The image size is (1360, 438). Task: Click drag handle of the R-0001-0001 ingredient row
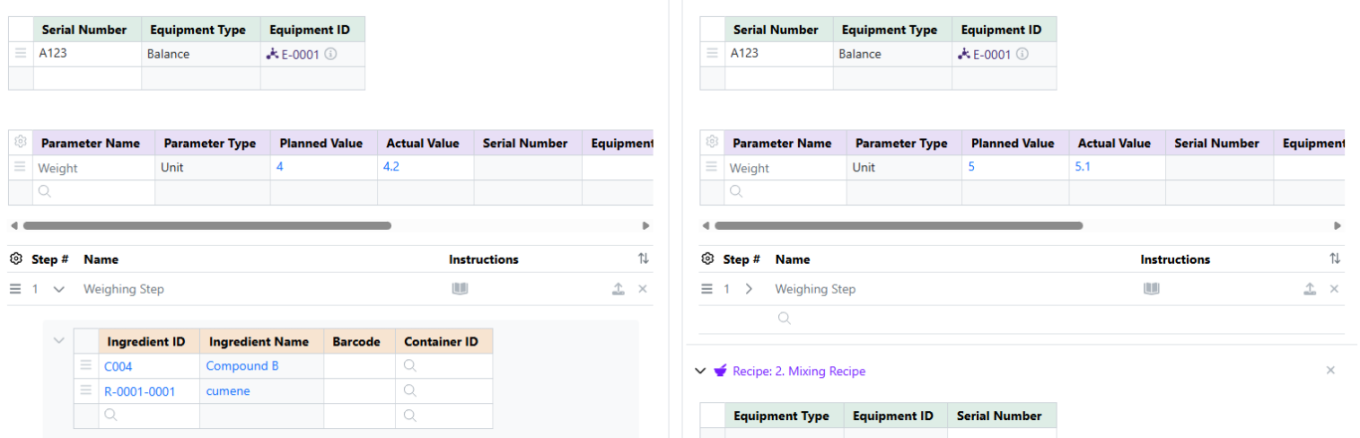point(86,391)
